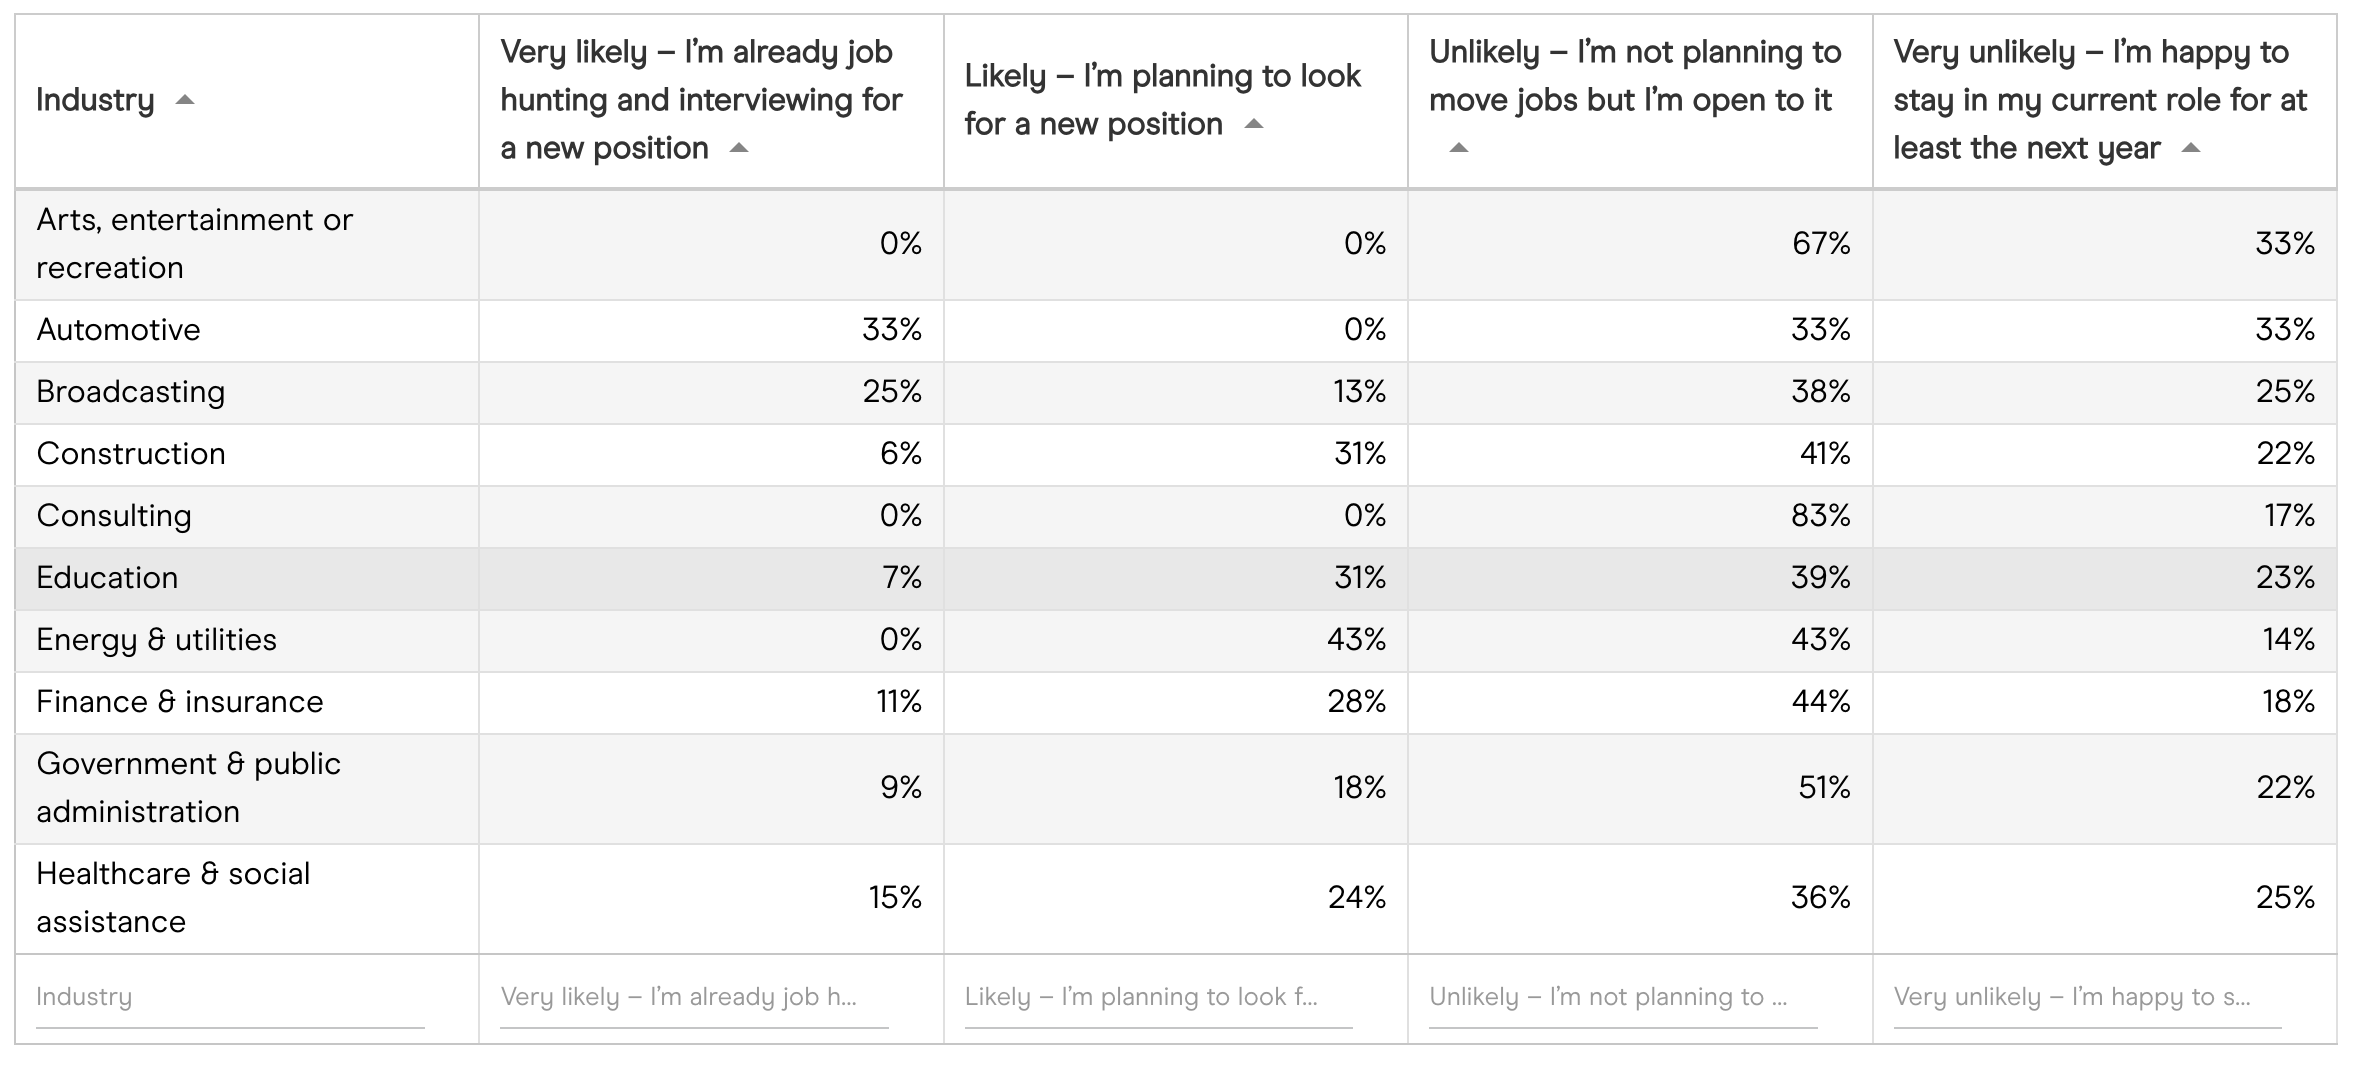
Task: Select the Broadcasting row
Action: [x=128, y=392]
